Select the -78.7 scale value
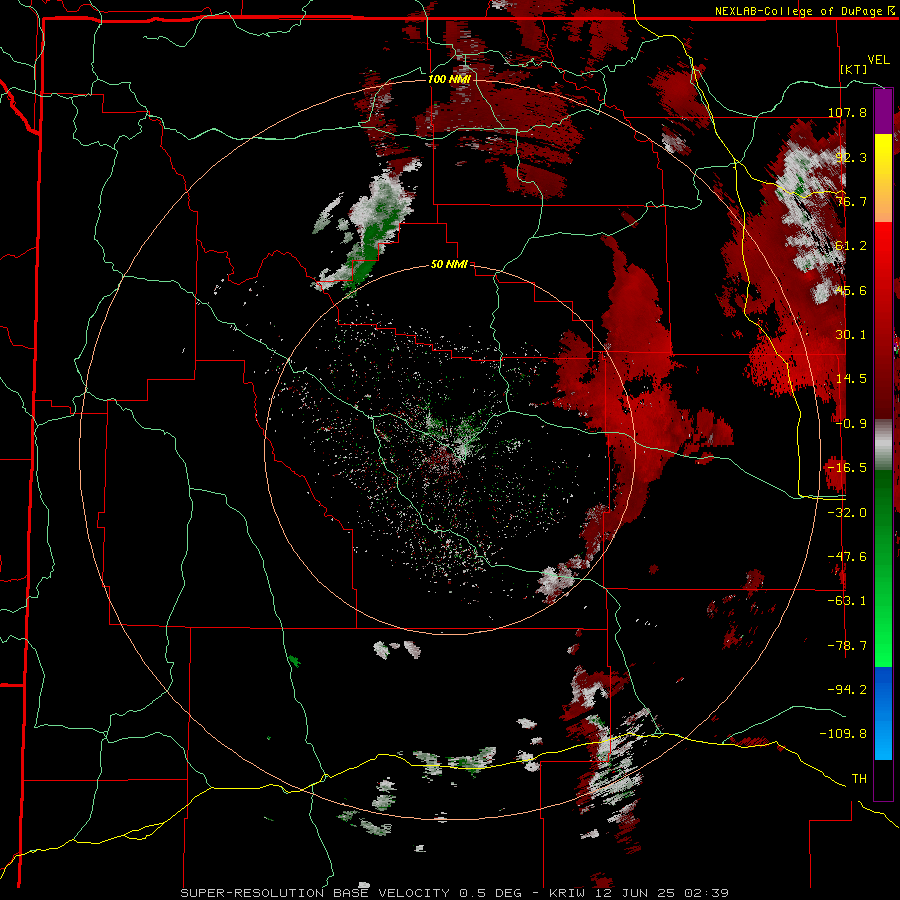 coord(847,645)
